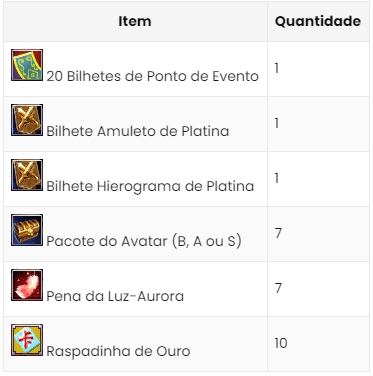Select the Raspadinha de Ouro text

tap(118, 351)
